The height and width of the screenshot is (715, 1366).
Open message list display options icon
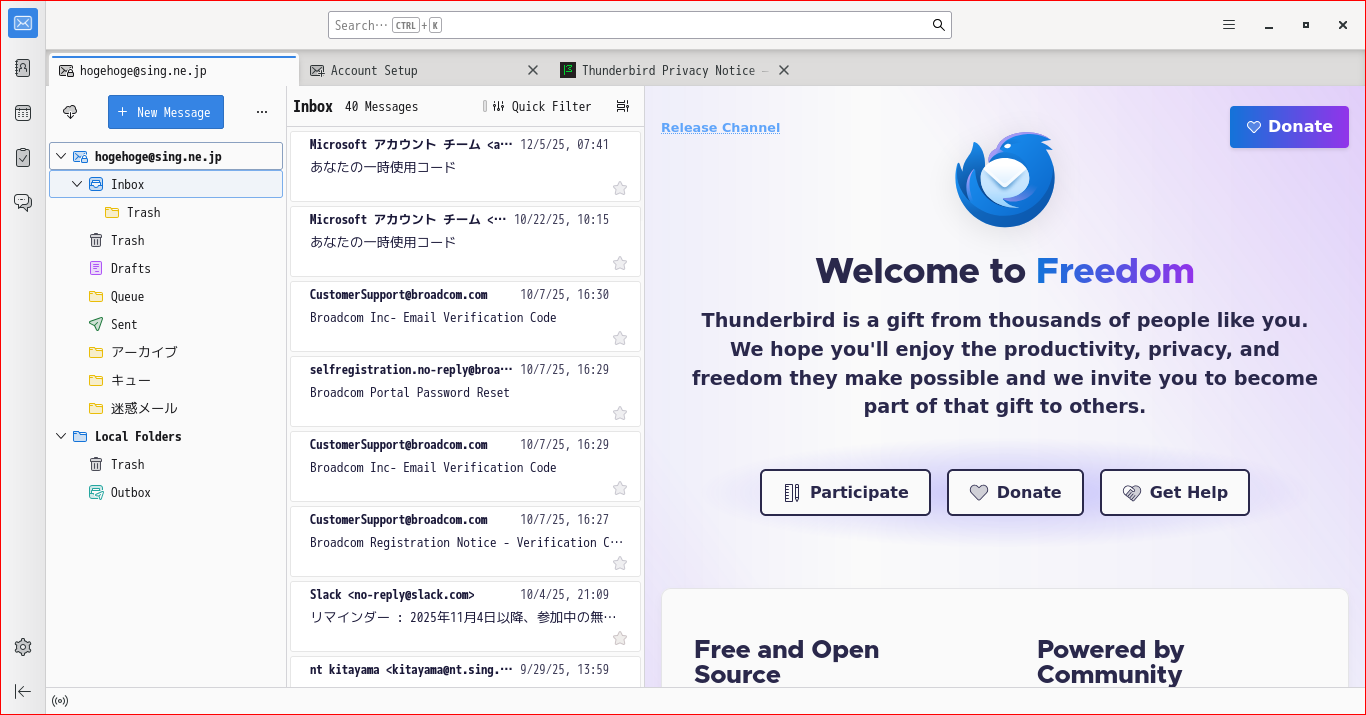pos(623,106)
